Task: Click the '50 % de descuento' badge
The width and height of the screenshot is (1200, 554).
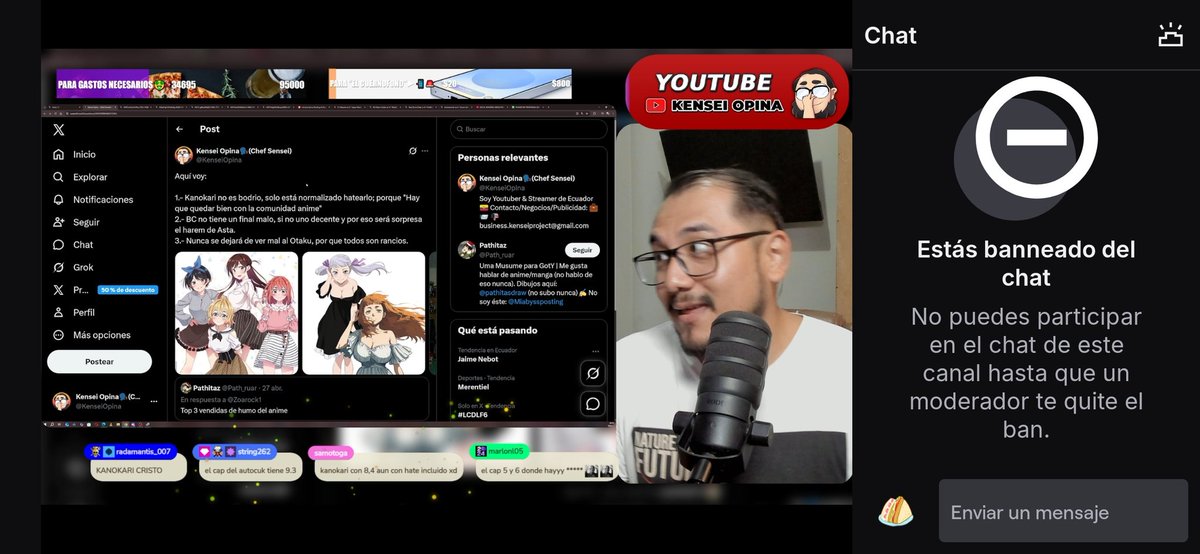Action: tap(127, 290)
